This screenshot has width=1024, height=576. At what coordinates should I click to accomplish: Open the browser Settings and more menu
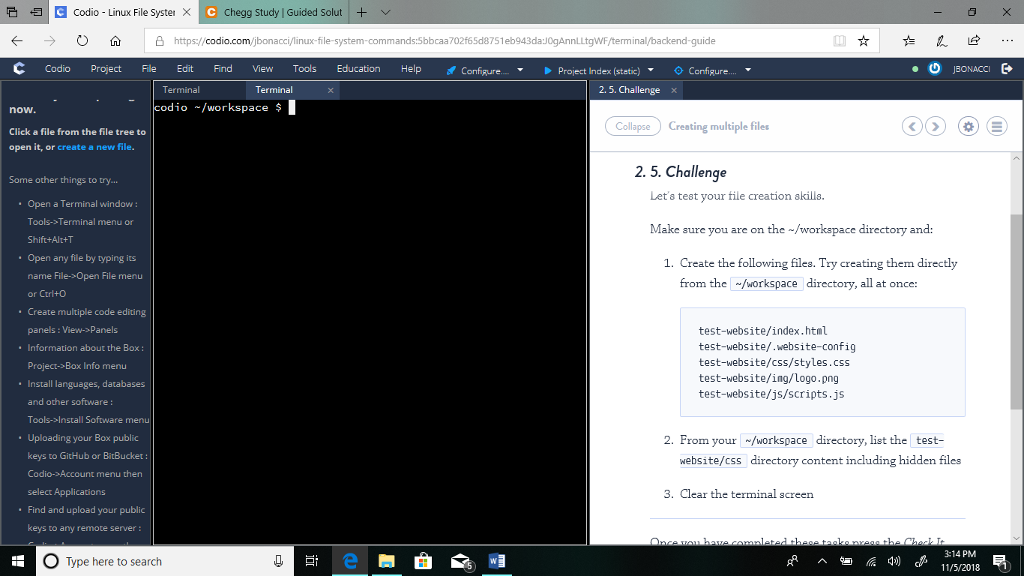click(x=1007, y=40)
